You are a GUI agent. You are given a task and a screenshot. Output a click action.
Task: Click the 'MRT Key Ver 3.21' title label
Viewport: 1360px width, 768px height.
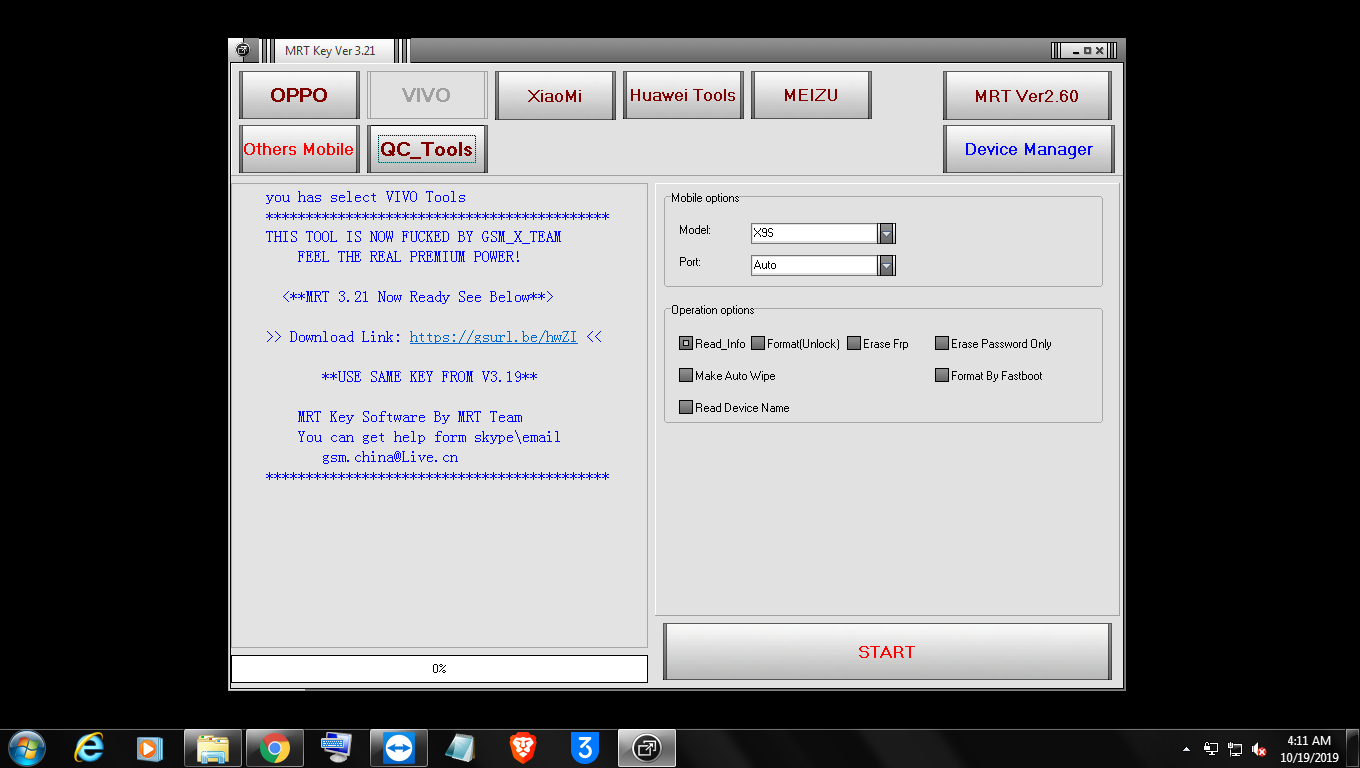[x=330, y=50]
